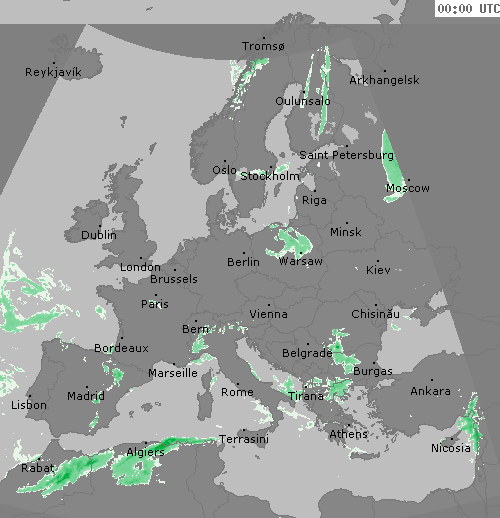Click the 00:00 UTC timestamp

pyautogui.click(x=468, y=8)
